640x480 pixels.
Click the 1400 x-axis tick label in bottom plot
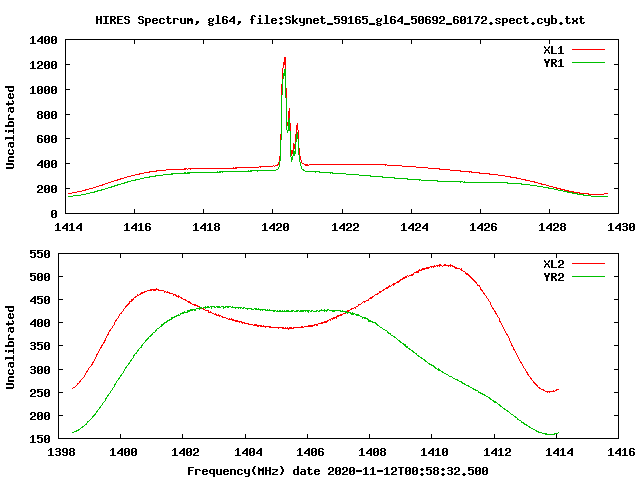tap(123, 452)
